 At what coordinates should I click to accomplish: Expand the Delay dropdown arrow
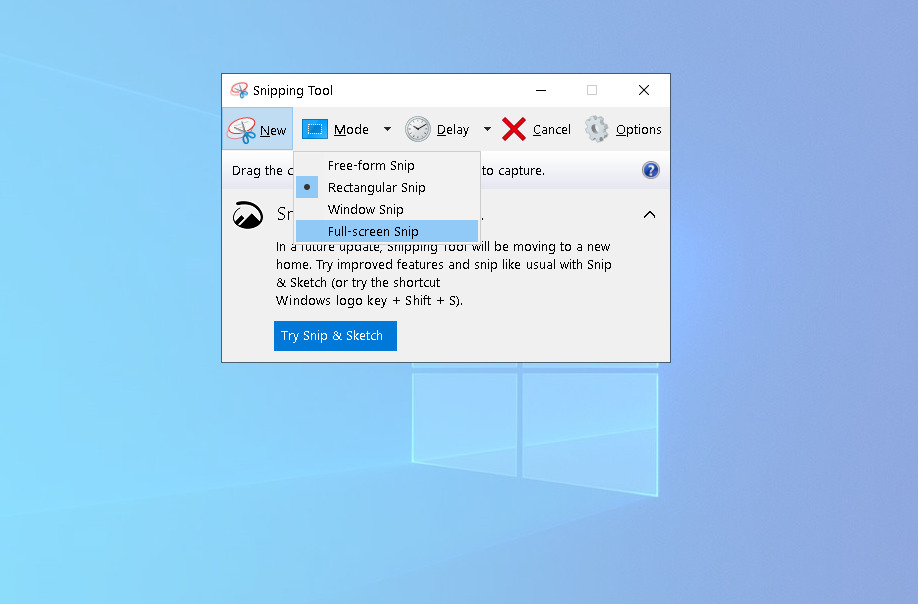tap(487, 129)
